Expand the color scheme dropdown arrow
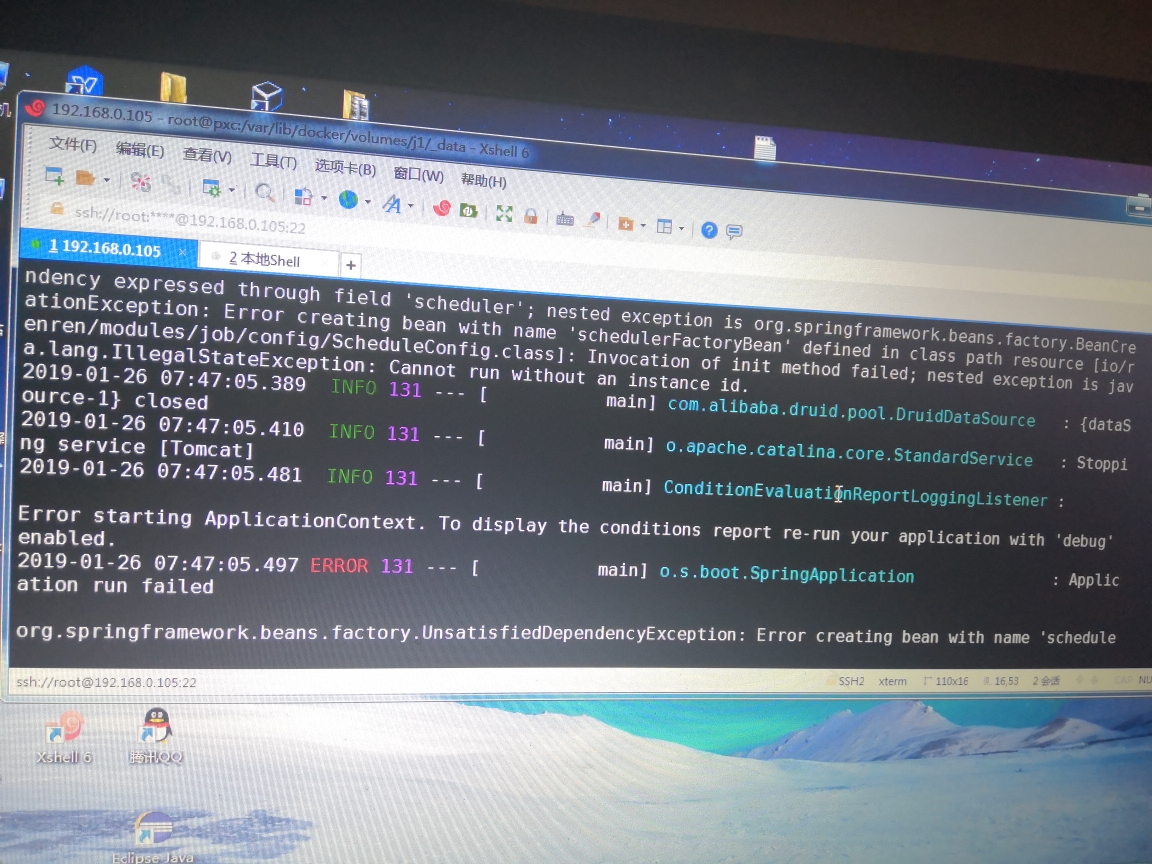 (x=324, y=198)
